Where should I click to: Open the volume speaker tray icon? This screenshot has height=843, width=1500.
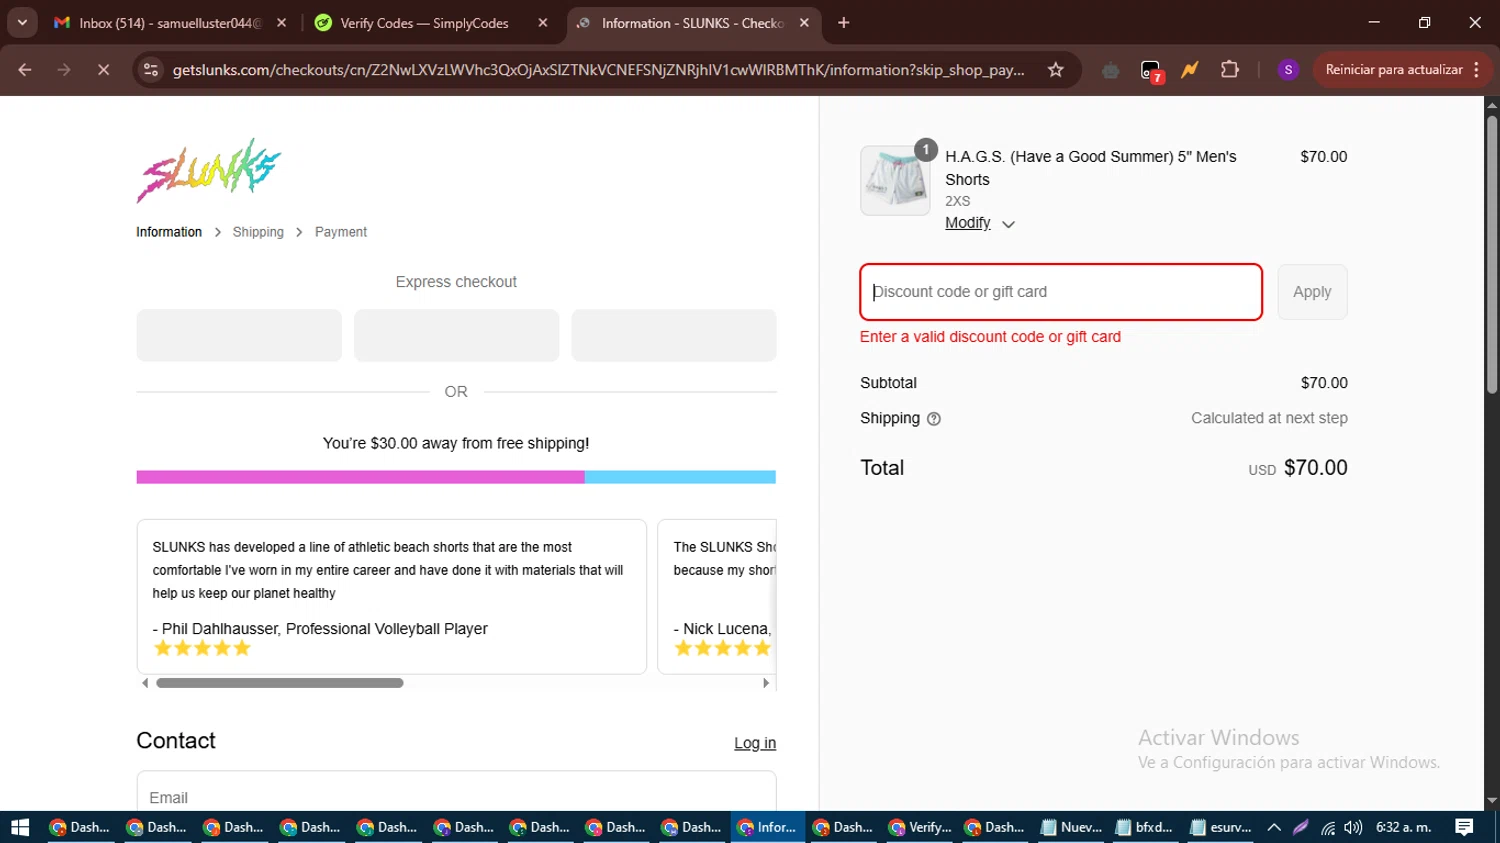[x=1353, y=827]
